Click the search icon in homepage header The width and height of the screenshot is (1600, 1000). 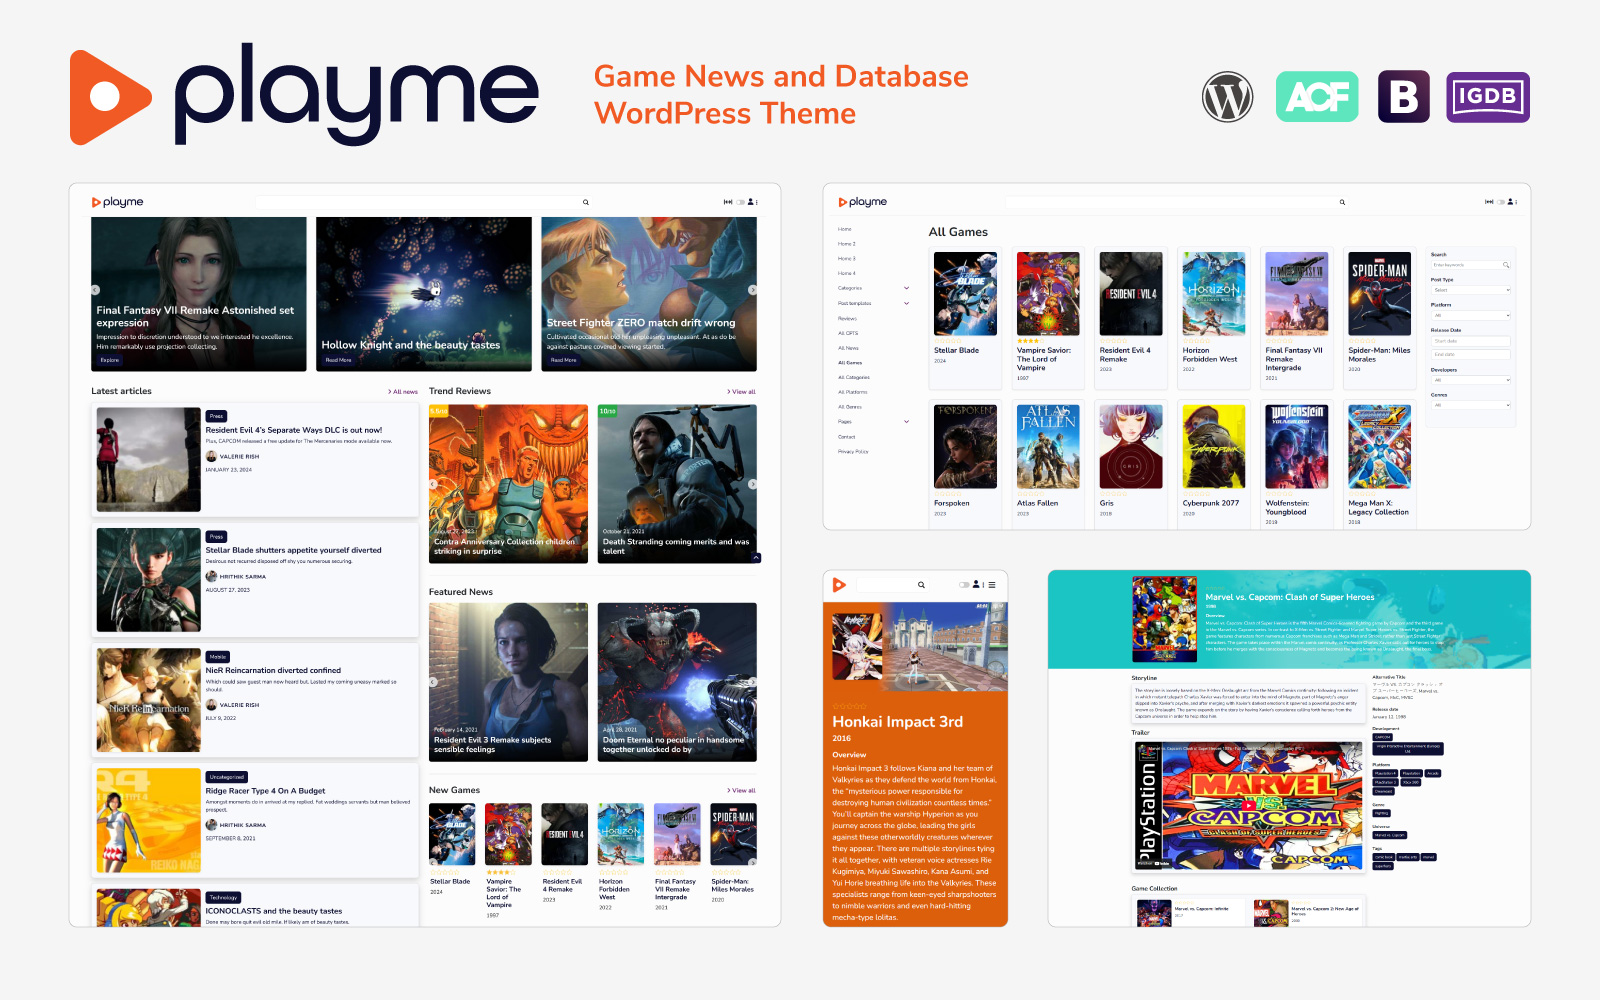(586, 202)
